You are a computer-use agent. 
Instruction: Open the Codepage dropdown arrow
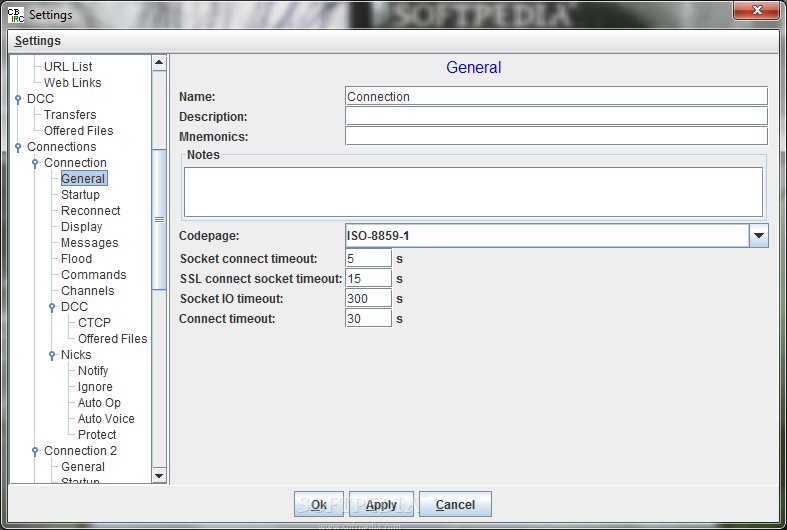(x=758, y=236)
